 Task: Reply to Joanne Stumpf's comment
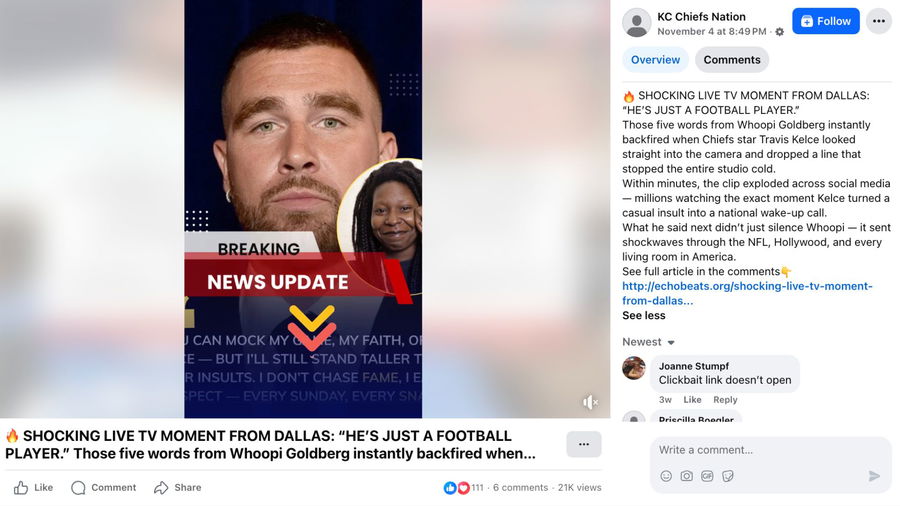(x=725, y=400)
